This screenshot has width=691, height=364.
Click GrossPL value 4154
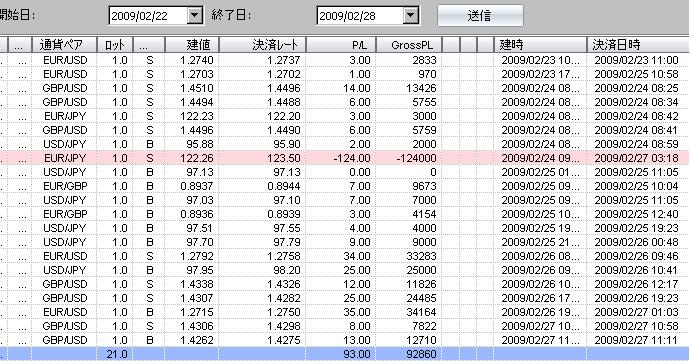coord(424,214)
